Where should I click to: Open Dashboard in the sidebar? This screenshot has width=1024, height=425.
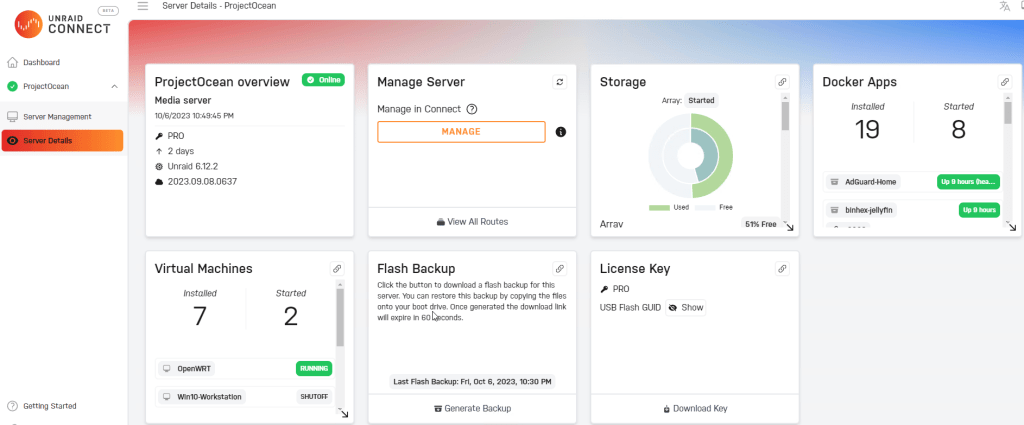(x=41, y=62)
